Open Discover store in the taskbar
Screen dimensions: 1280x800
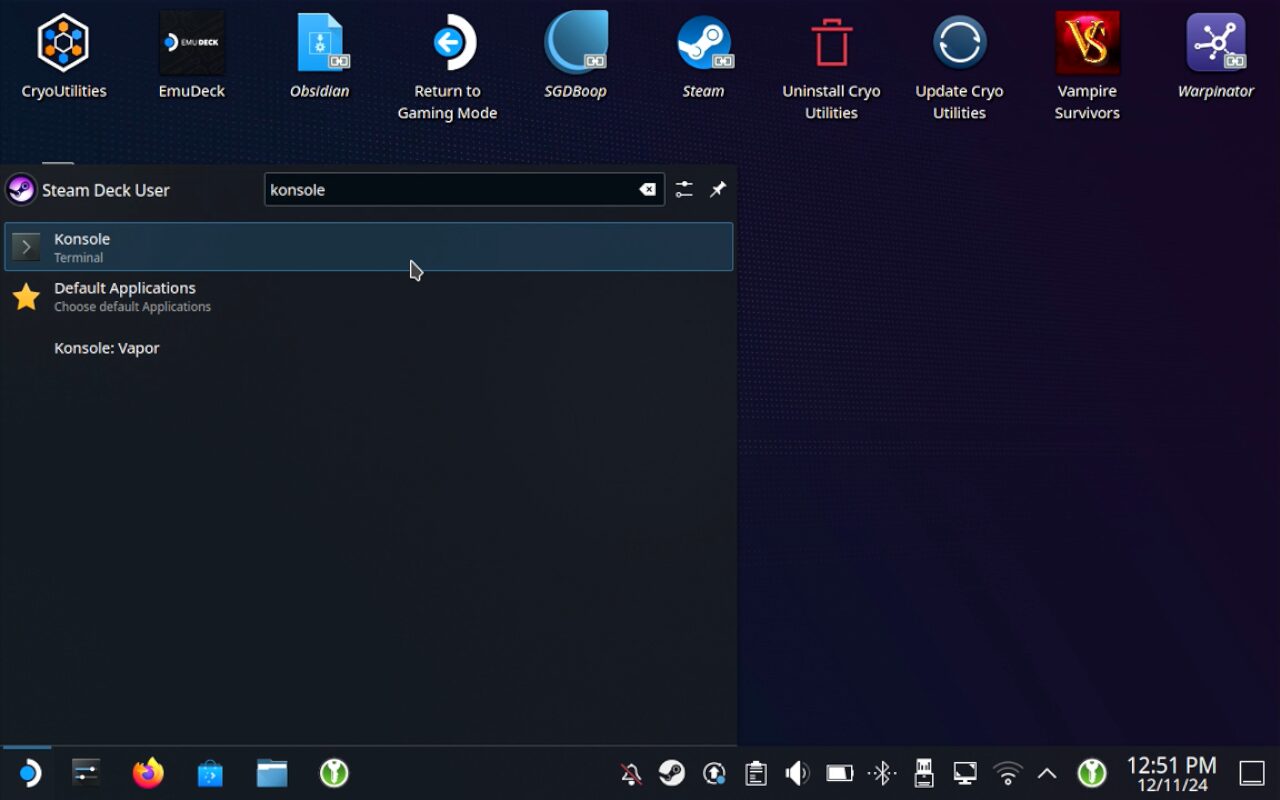point(210,773)
